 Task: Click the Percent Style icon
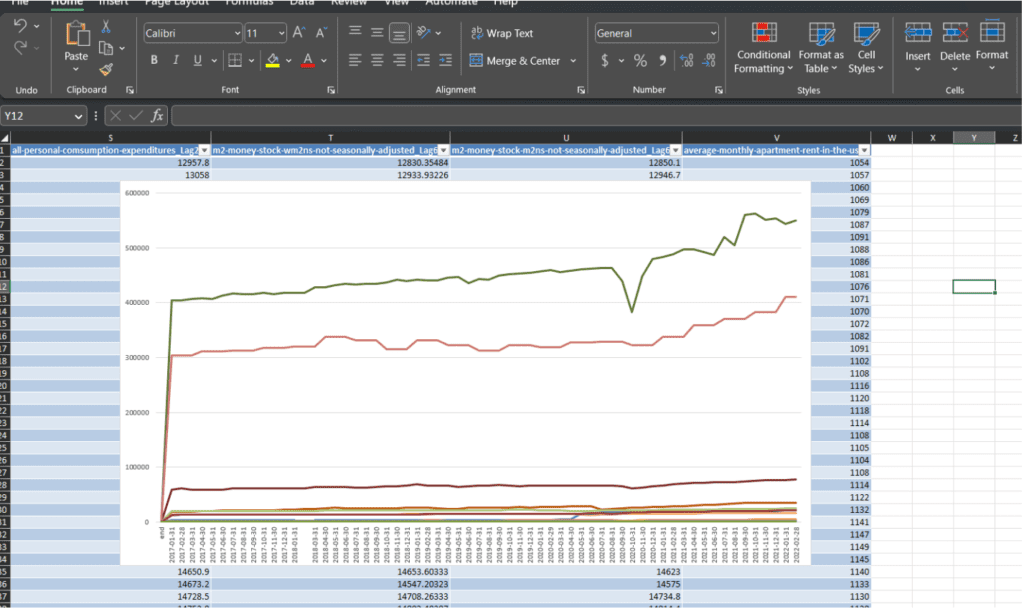(640, 61)
